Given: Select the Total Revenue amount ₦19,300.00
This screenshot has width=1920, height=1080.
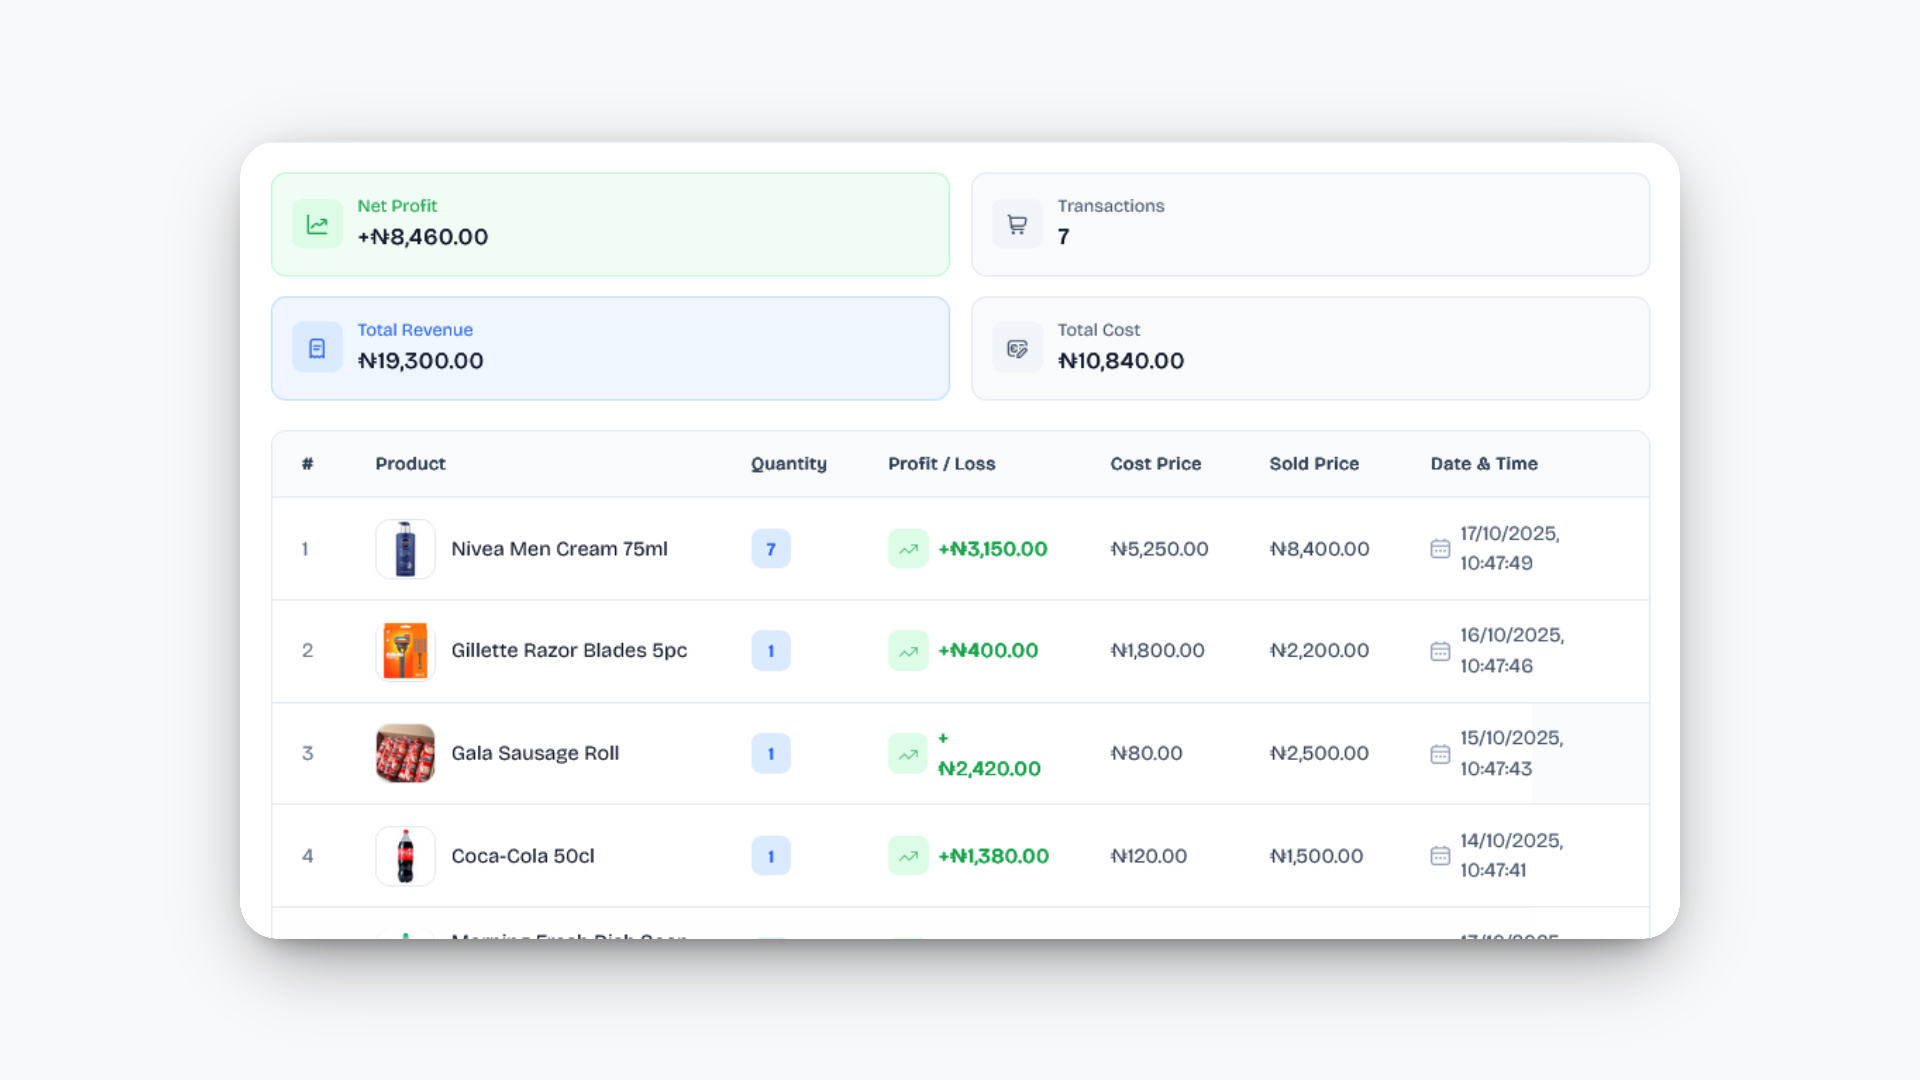Looking at the screenshot, I should coord(421,361).
